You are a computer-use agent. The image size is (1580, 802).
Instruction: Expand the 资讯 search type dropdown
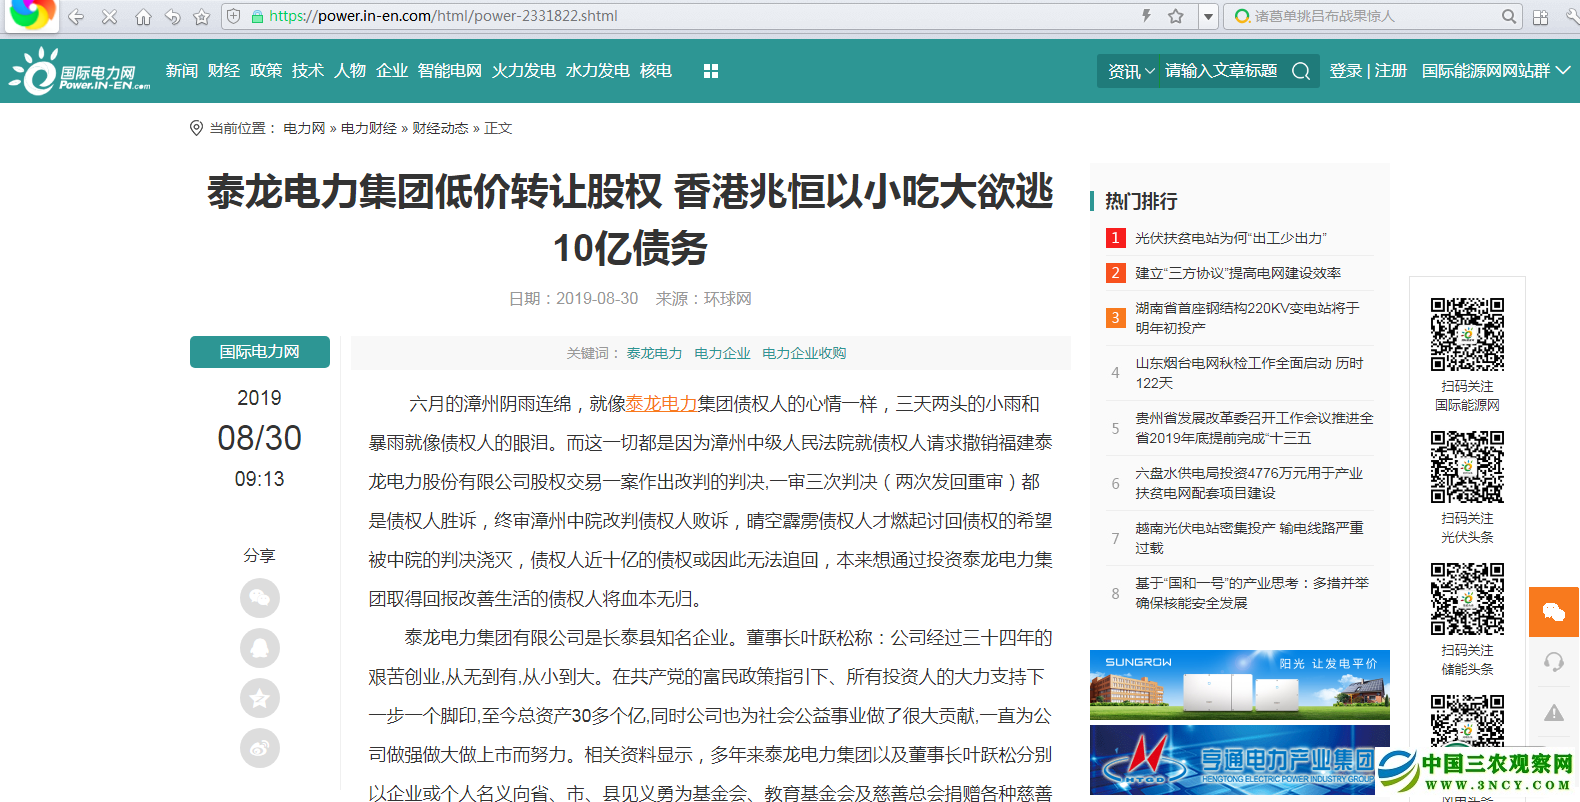(x=1131, y=71)
